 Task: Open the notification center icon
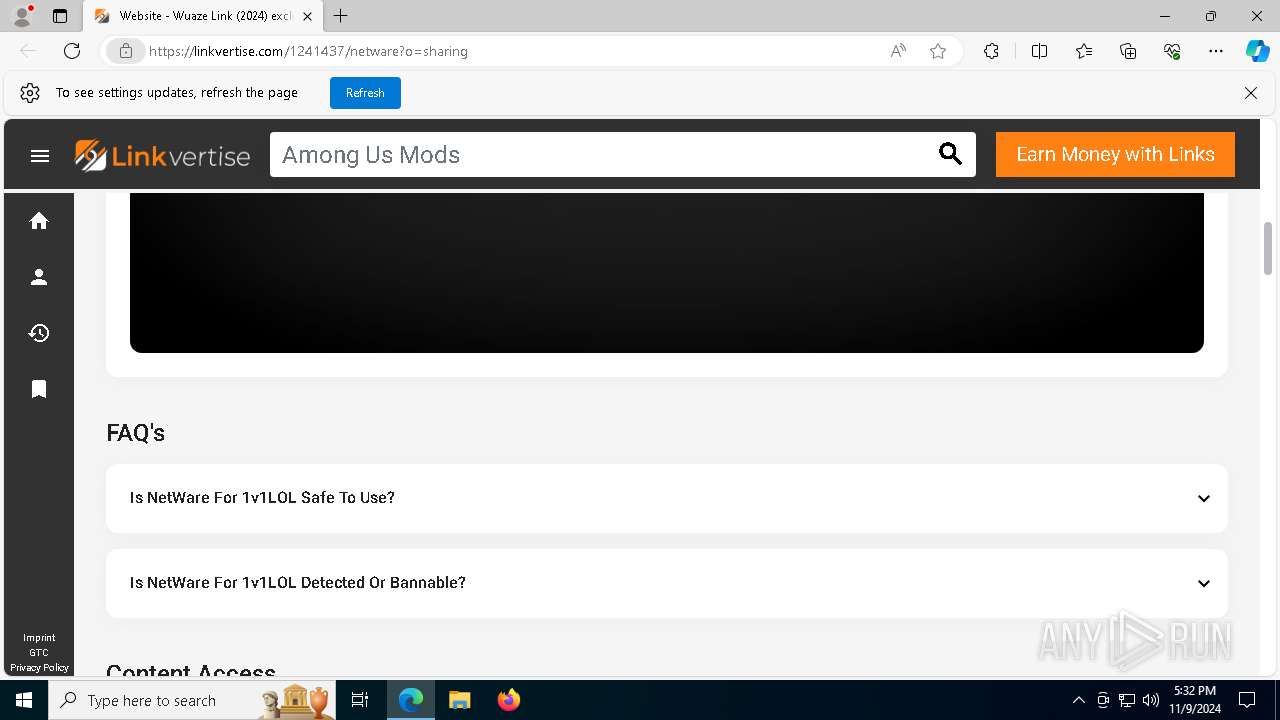coord(1247,700)
